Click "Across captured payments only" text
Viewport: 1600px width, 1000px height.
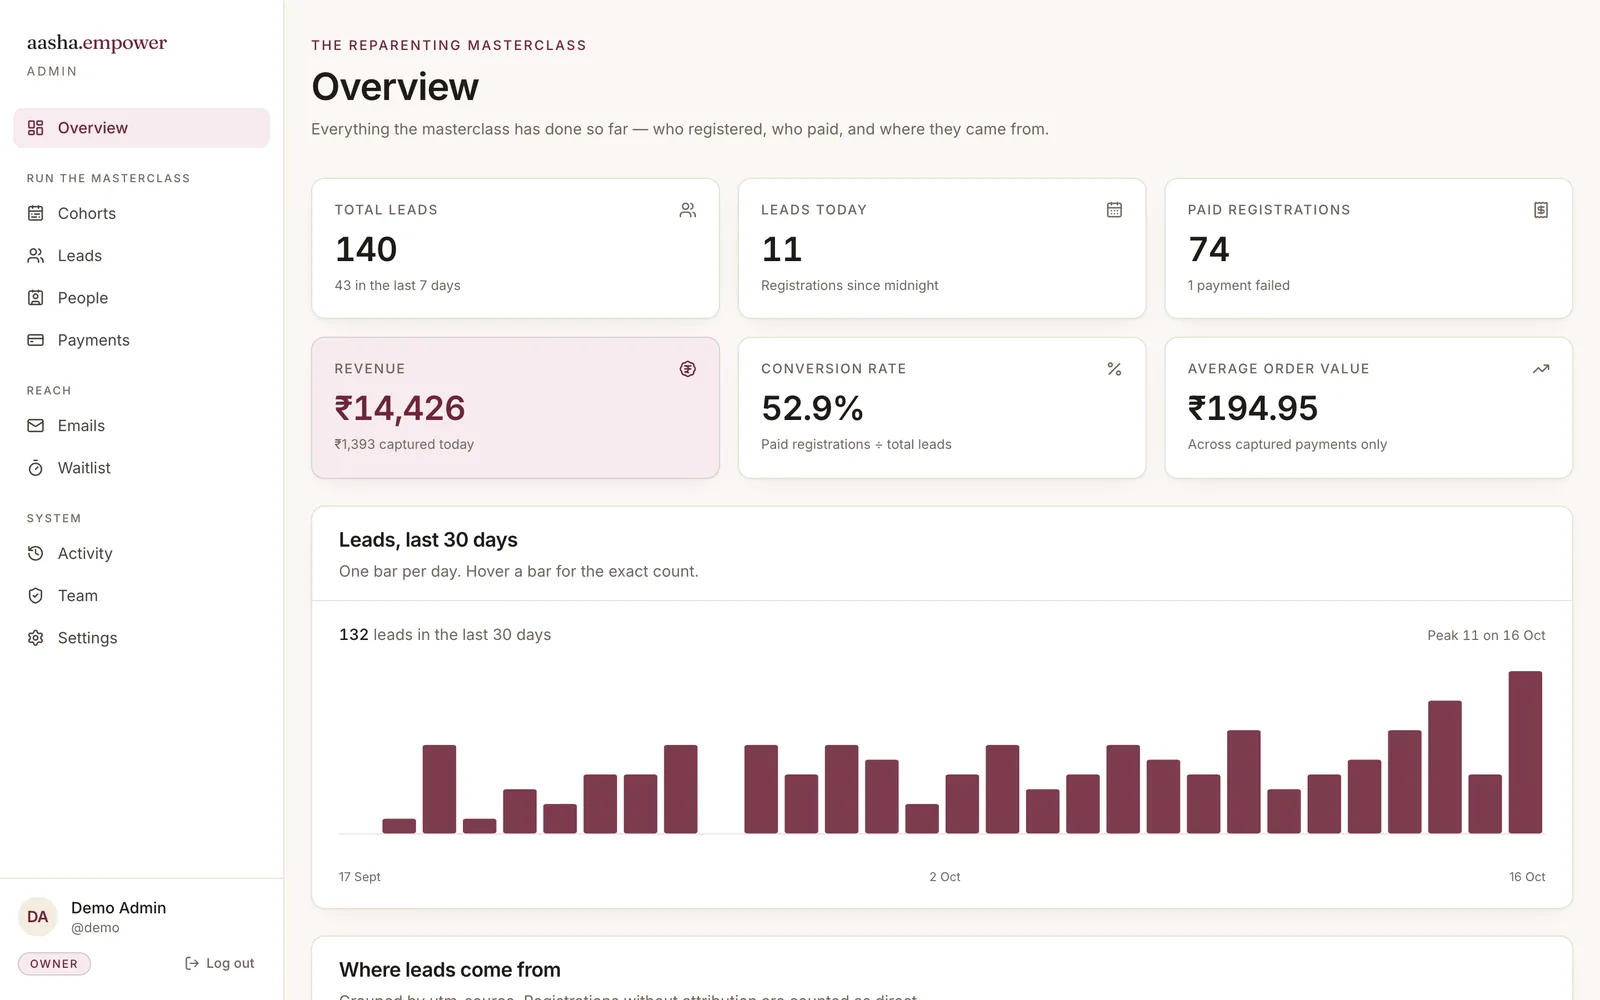(x=1287, y=445)
